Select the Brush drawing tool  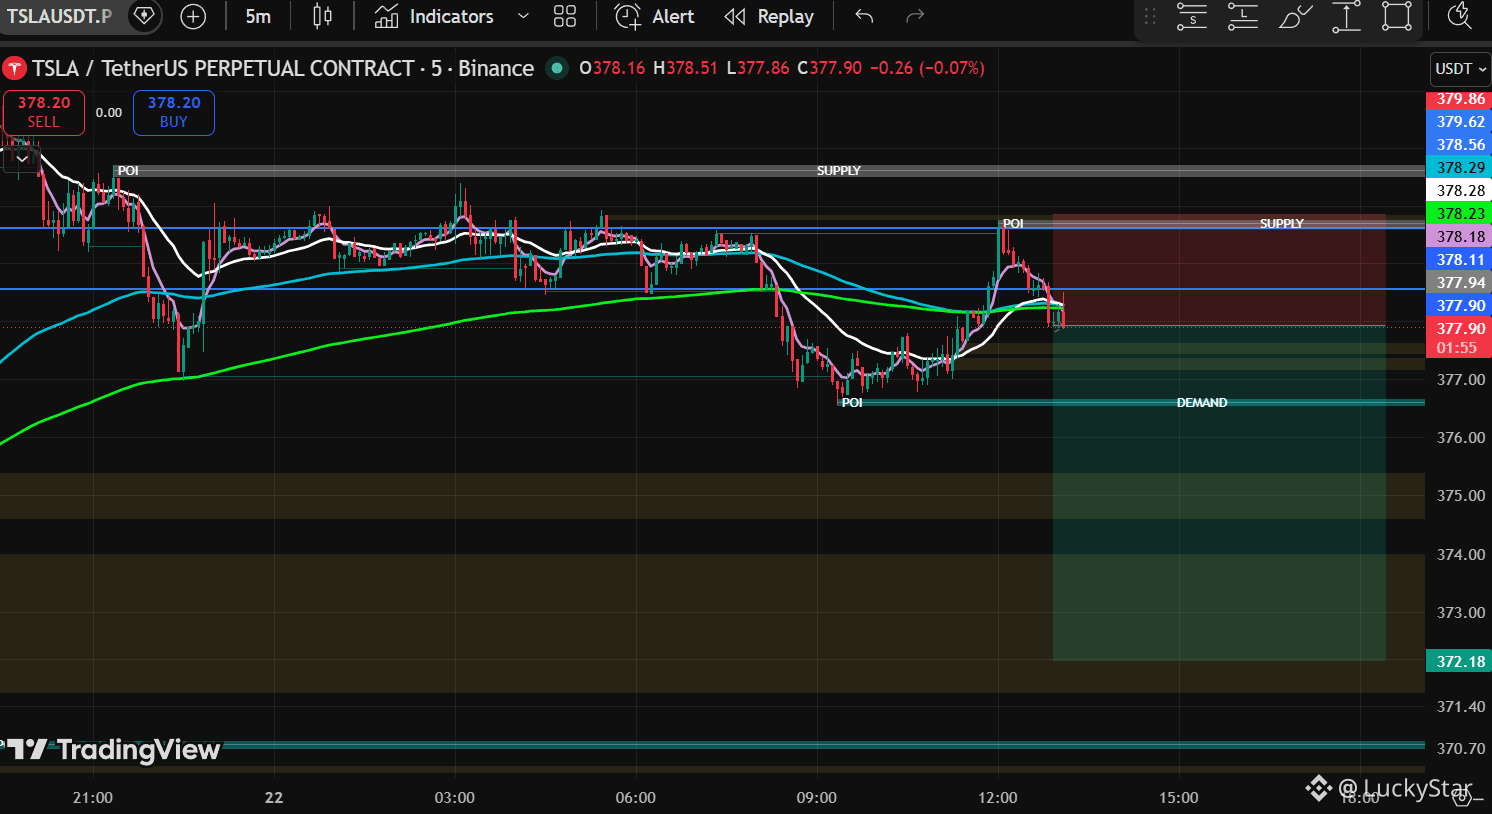point(1295,16)
